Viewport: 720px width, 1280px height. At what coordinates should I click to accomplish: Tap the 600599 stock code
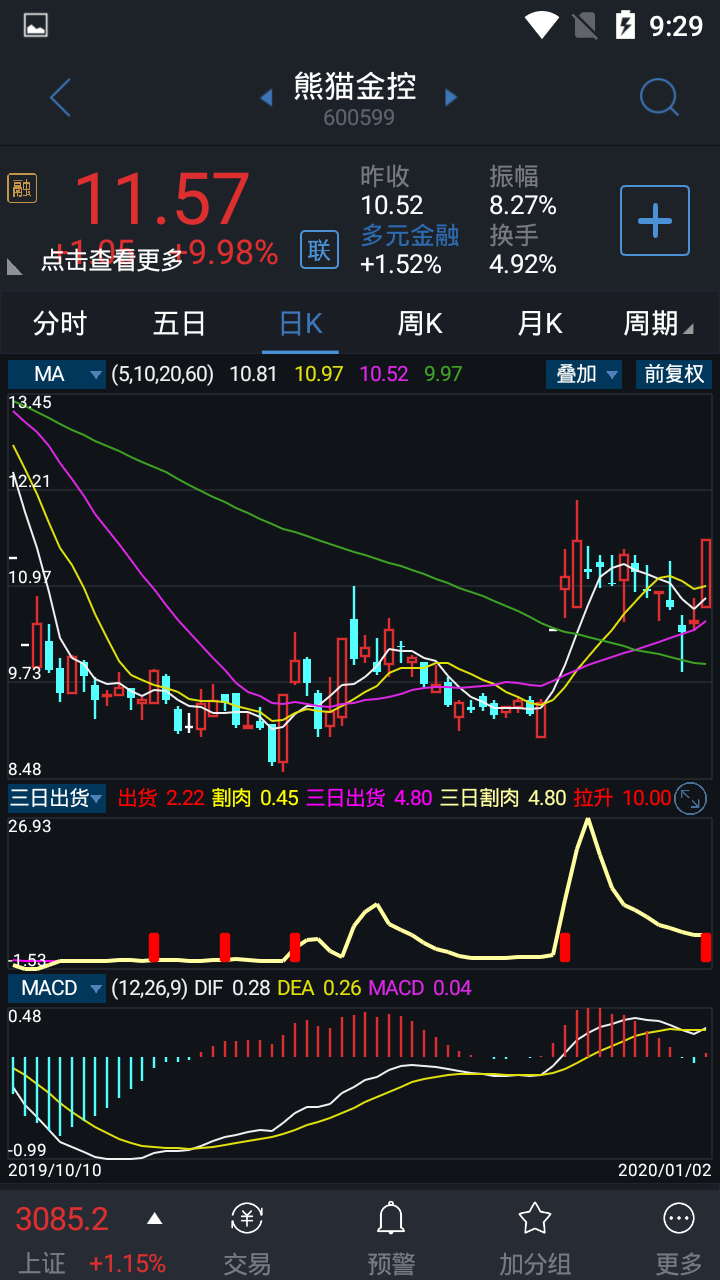[x=359, y=118]
